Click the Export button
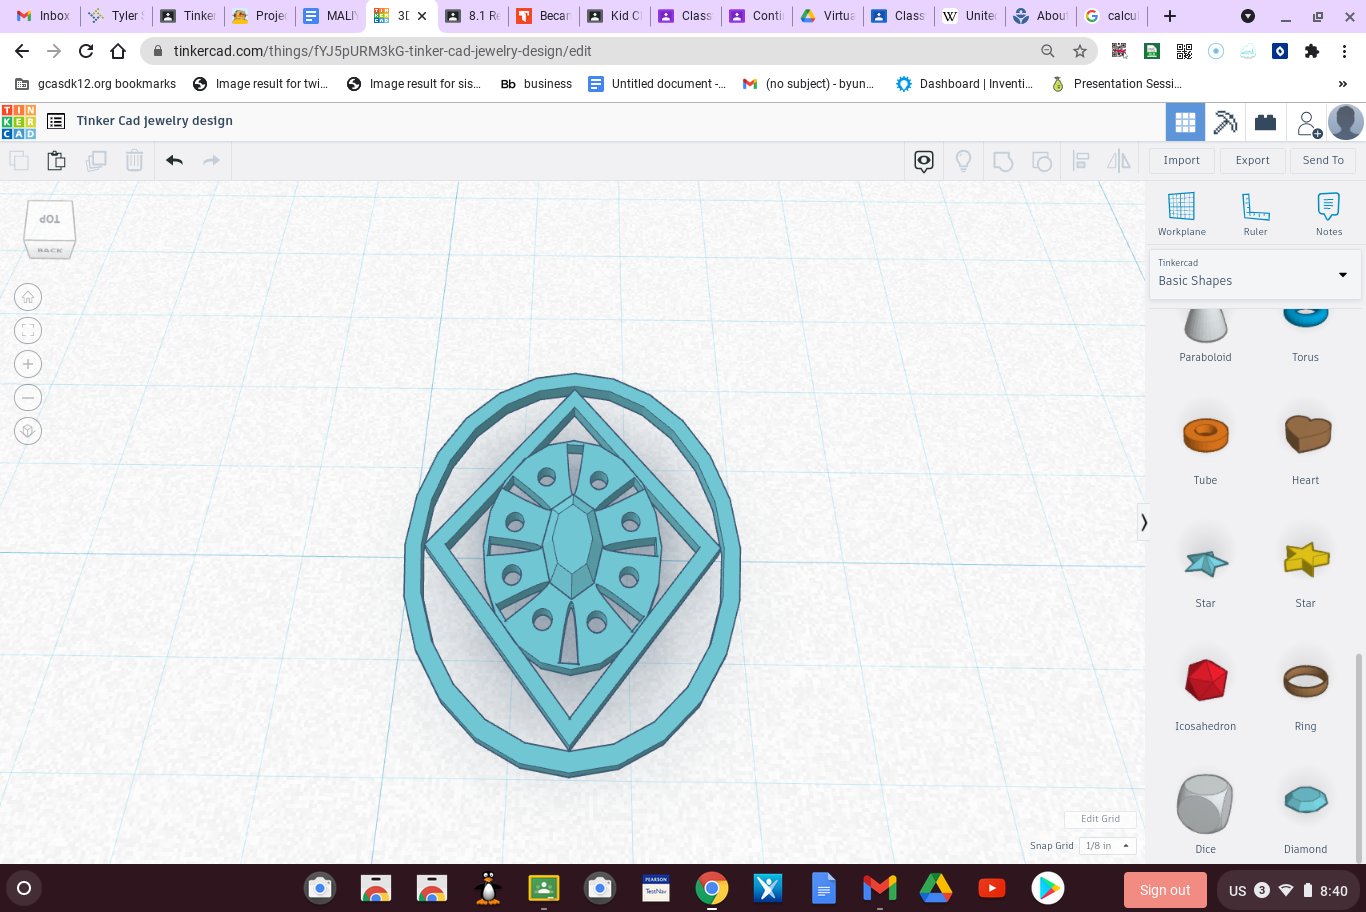The height and width of the screenshot is (912, 1366). click(1252, 160)
